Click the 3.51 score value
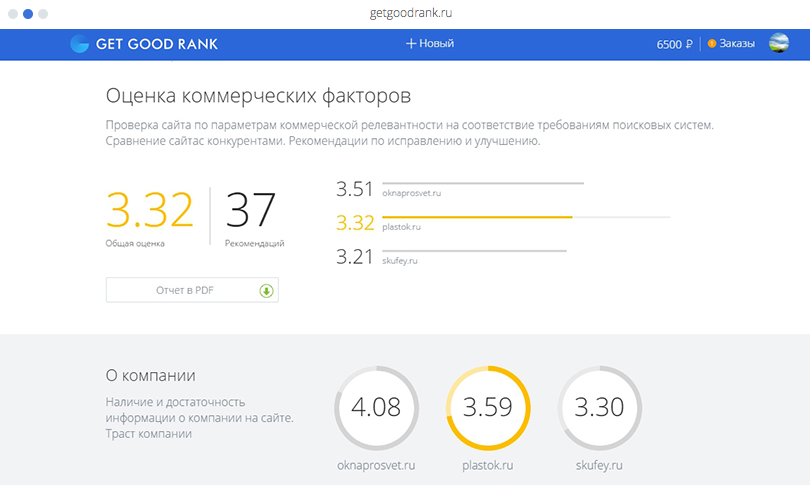 (354, 189)
